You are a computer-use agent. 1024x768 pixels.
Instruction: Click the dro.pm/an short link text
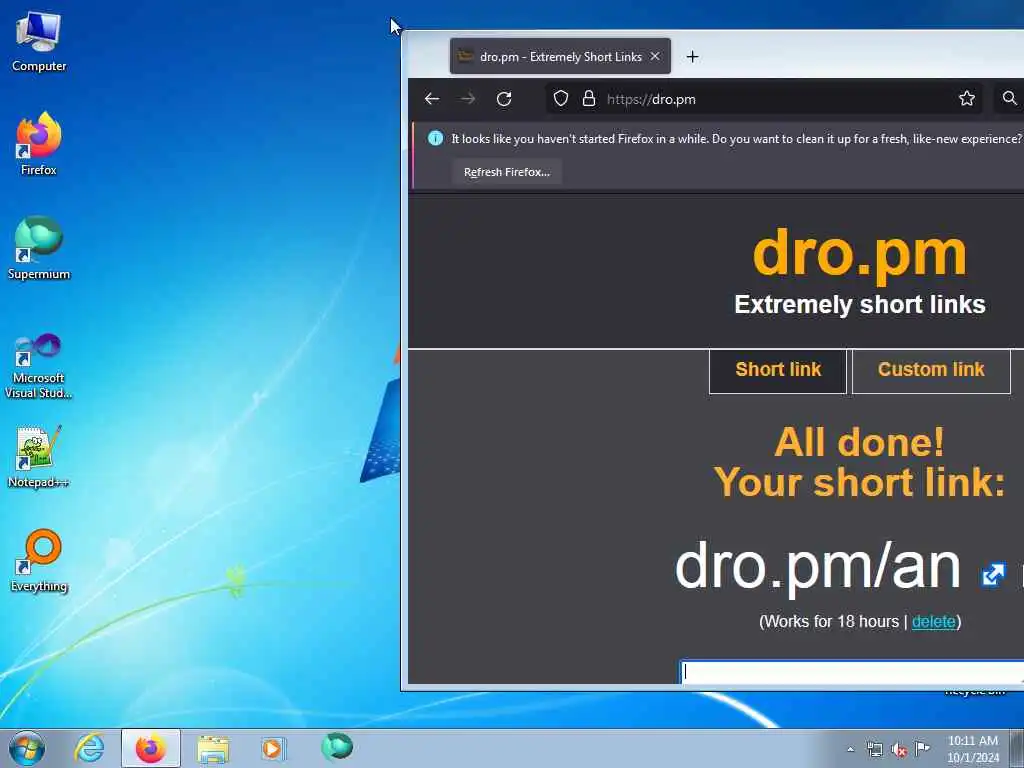pyautogui.click(x=818, y=567)
